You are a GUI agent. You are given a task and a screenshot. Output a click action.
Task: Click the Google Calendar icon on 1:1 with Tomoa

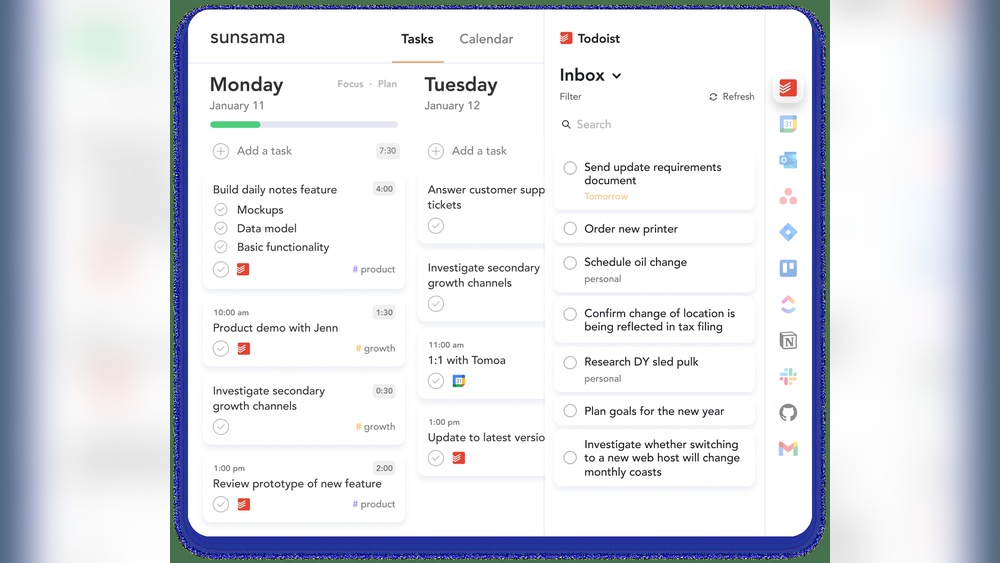pyautogui.click(x=459, y=381)
